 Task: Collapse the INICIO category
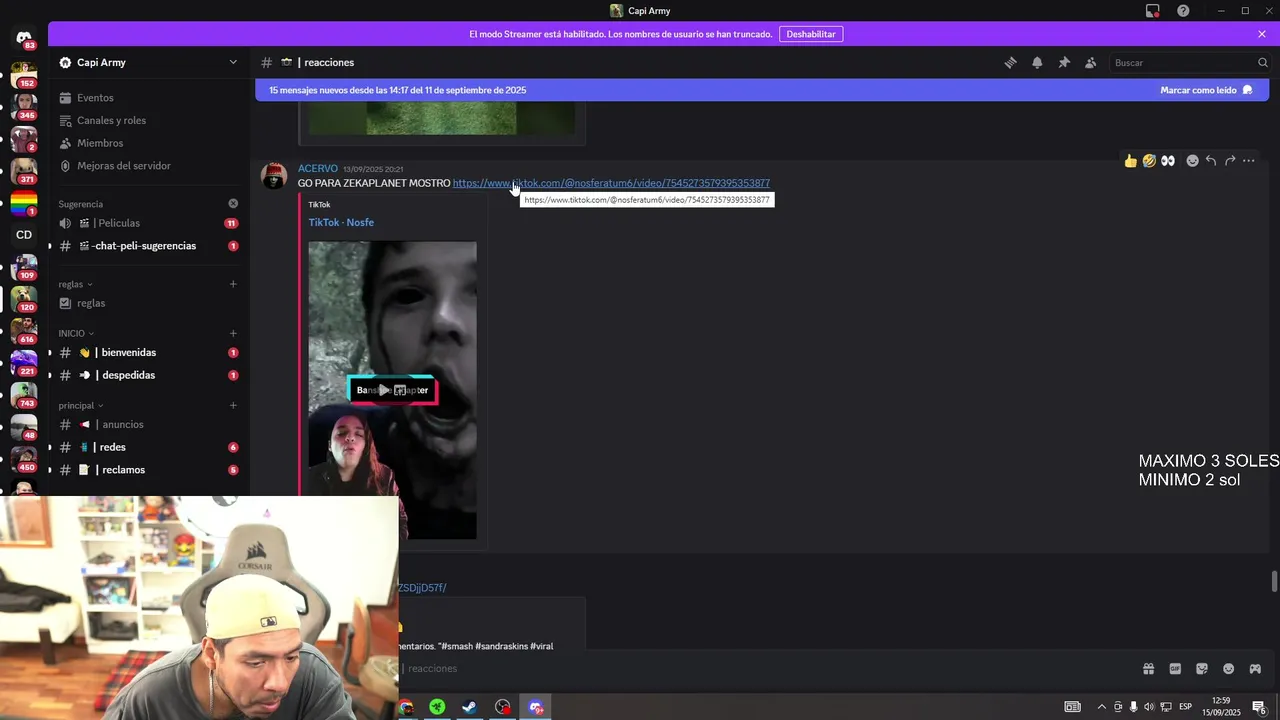pyautogui.click(x=76, y=333)
